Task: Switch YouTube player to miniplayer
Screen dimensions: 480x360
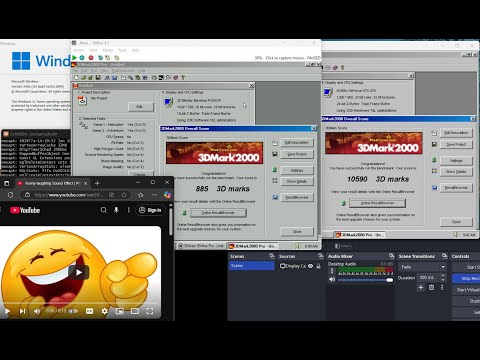Action: [x=119, y=311]
